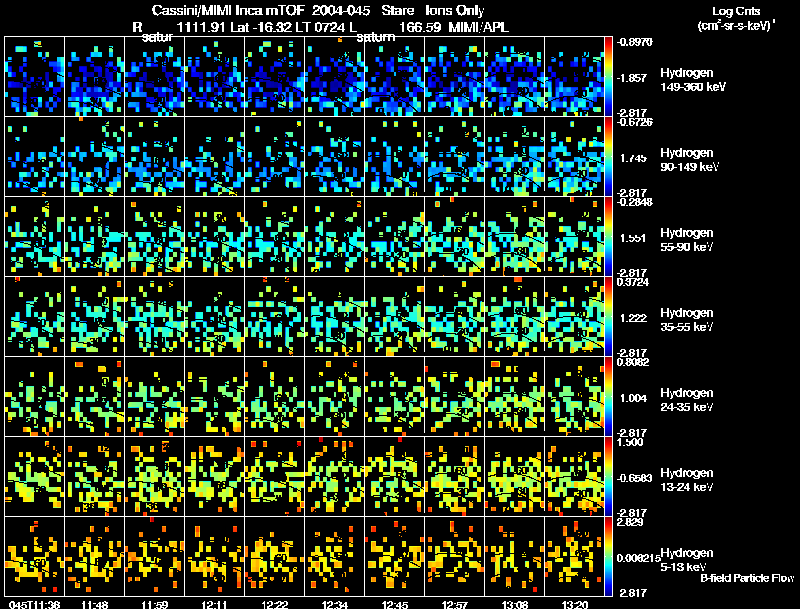
Task: Click the color bar beside Hydrogen 149-360 keV
Action: pos(608,76)
